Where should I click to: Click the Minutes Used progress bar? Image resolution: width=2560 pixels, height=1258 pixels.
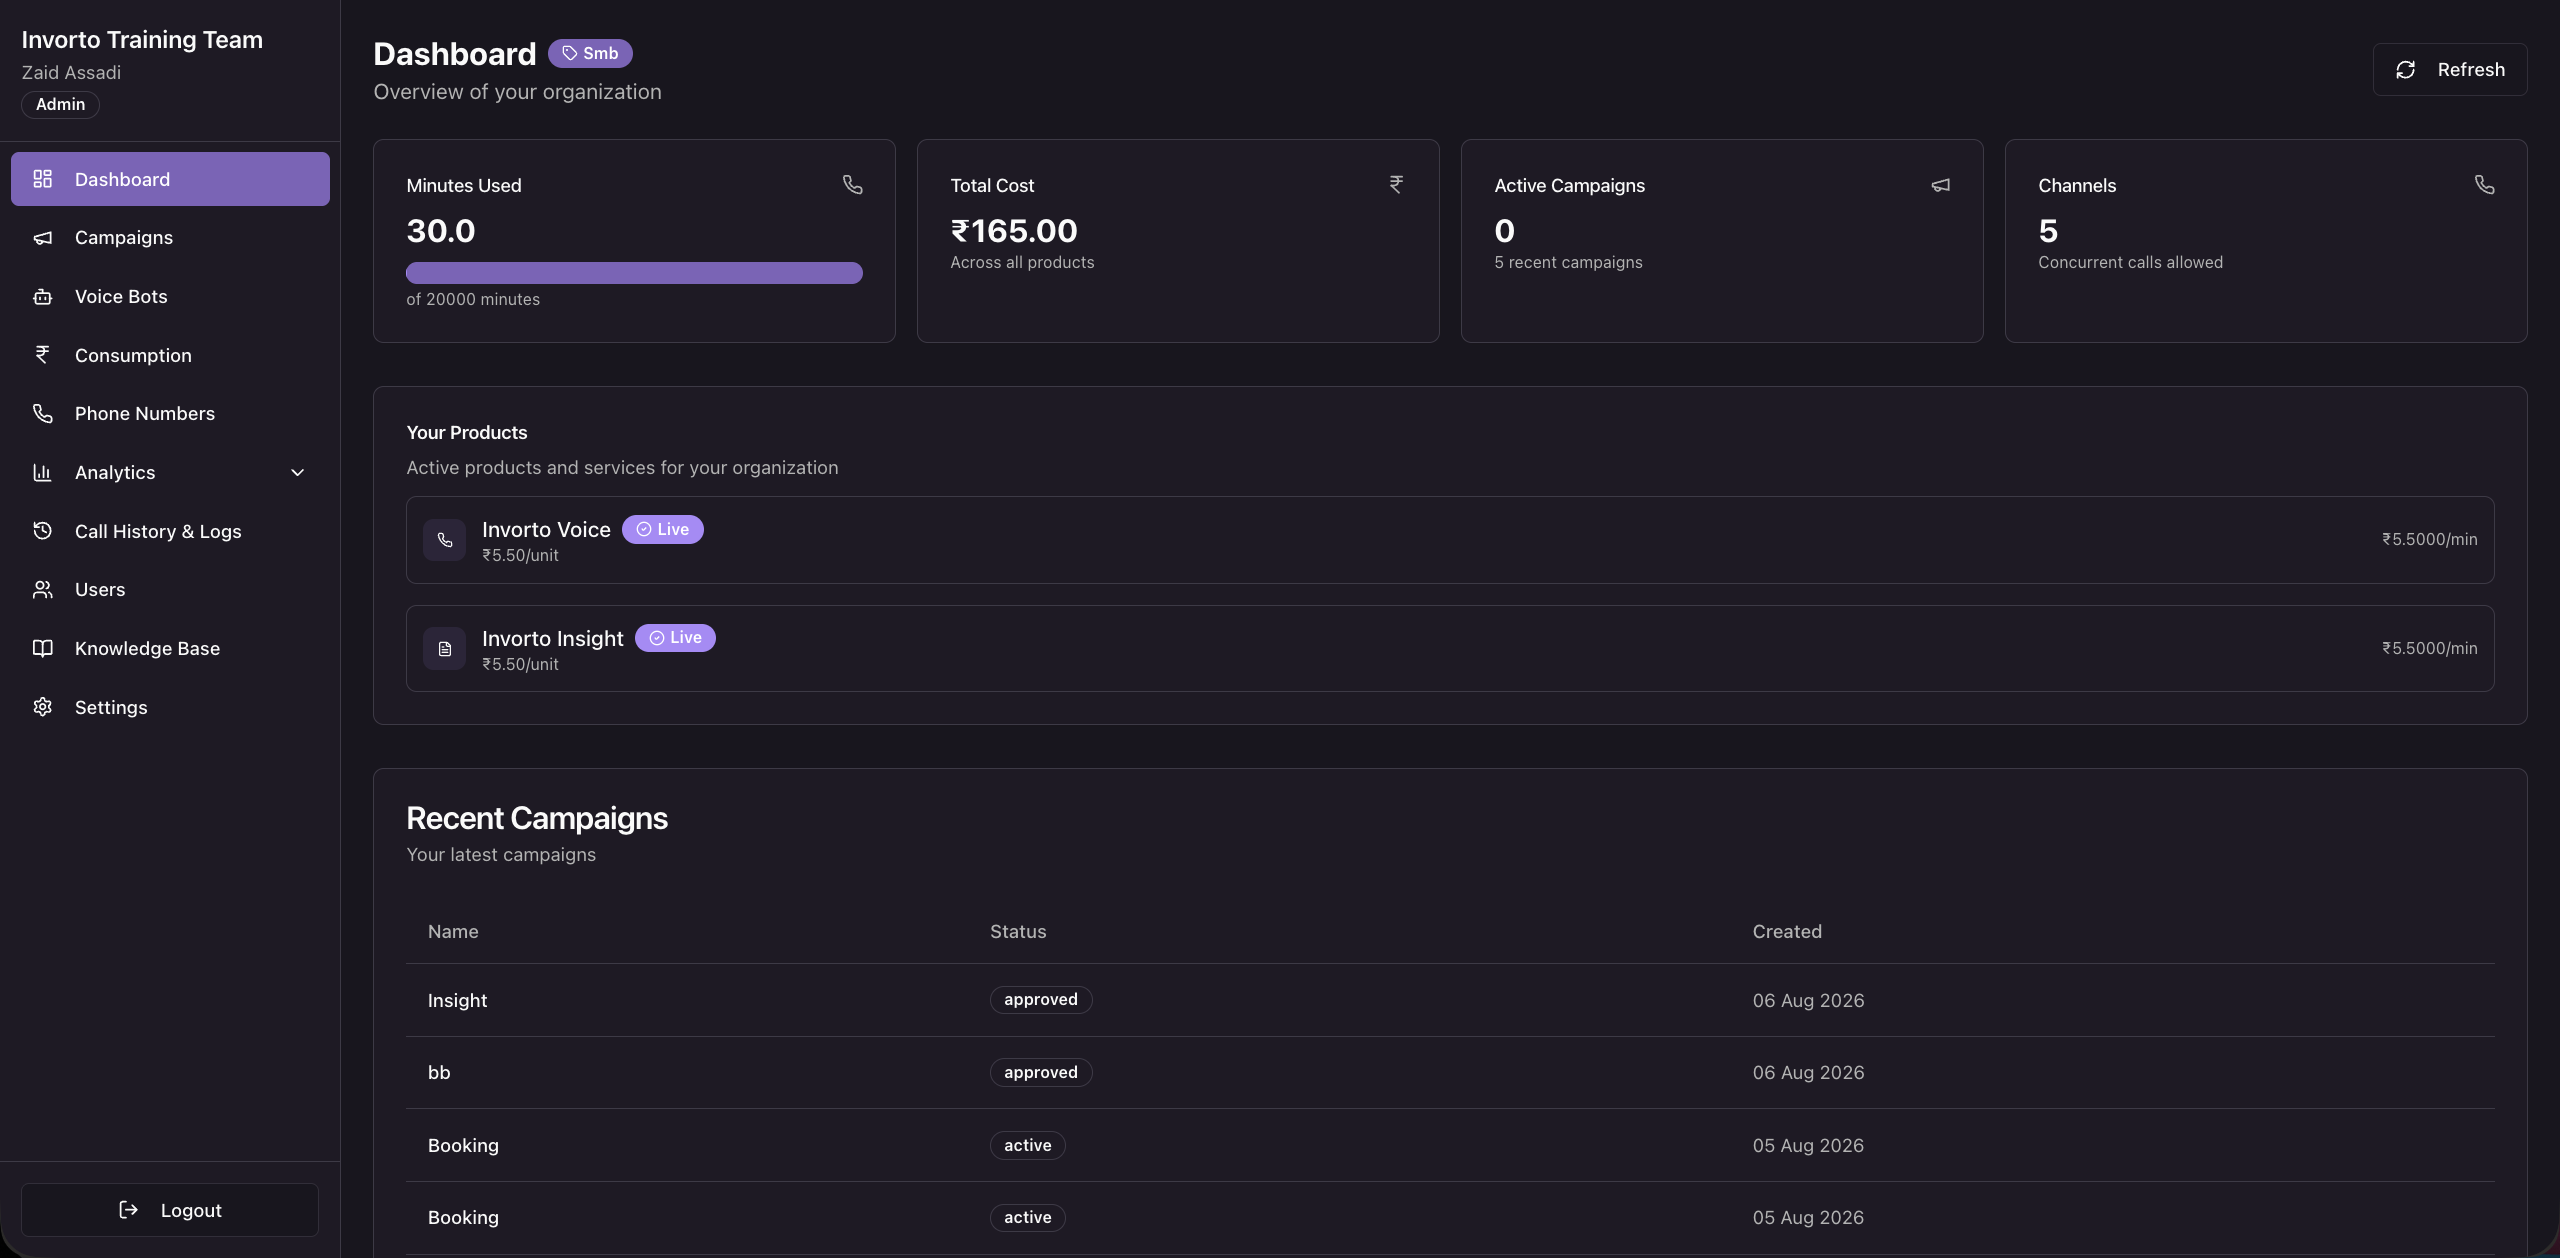[x=634, y=273]
